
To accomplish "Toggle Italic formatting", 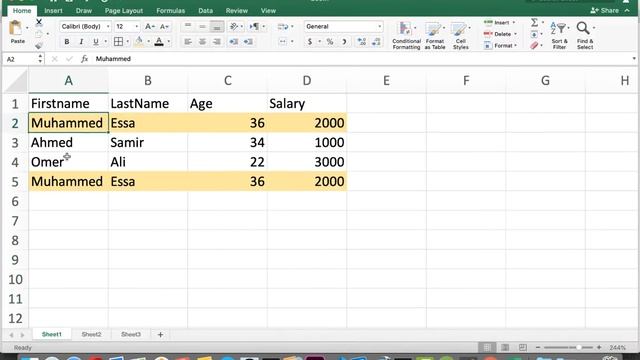I will tap(81, 42).
